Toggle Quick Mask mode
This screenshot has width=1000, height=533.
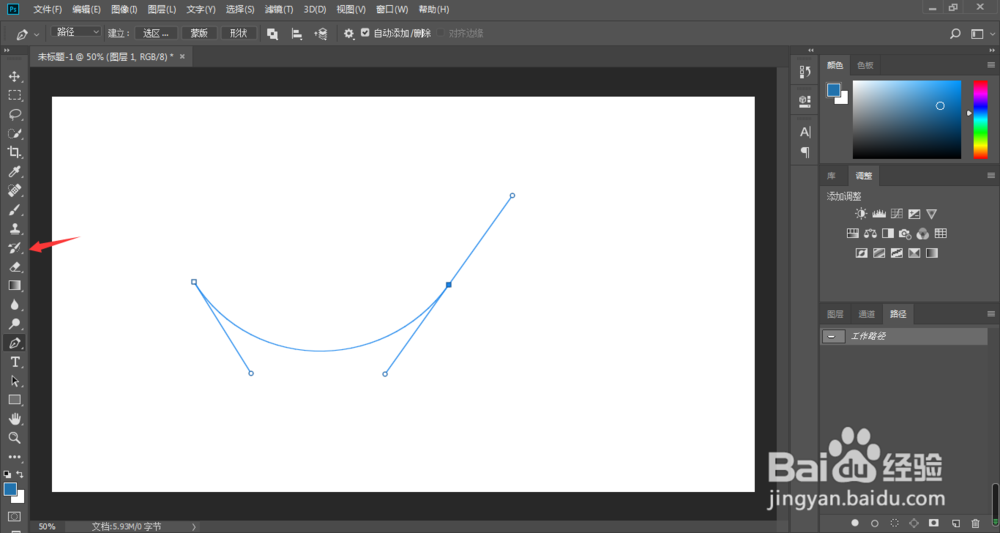click(x=15, y=516)
